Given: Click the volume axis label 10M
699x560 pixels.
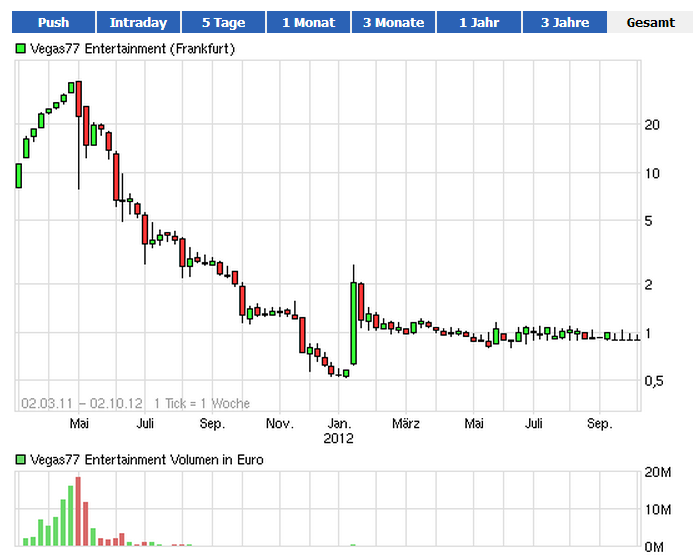Looking at the screenshot, I should click(658, 510).
